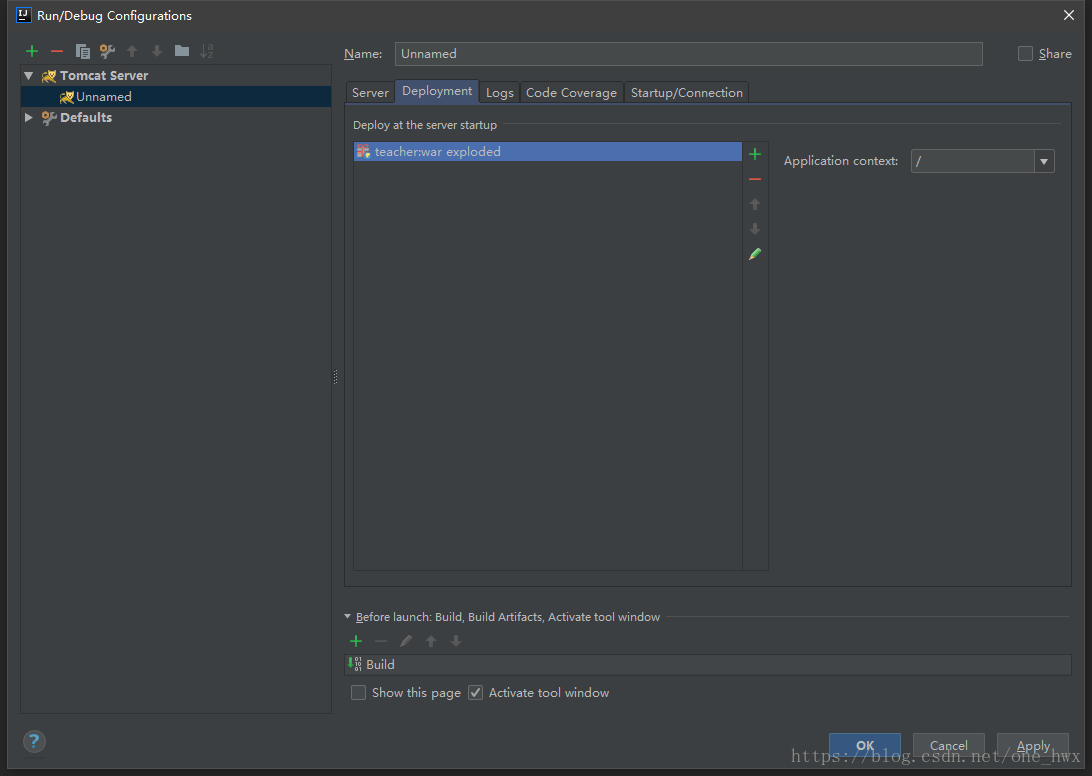The height and width of the screenshot is (776, 1092).
Task: Create a new folder for configurations
Action: pos(182,50)
